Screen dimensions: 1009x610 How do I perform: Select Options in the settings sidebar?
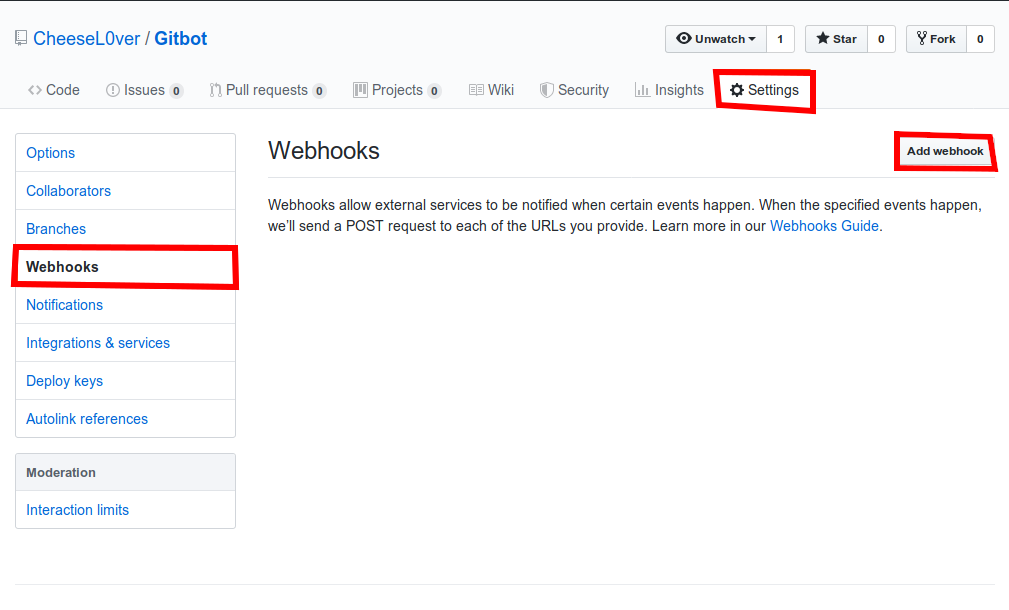pos(125,153)
